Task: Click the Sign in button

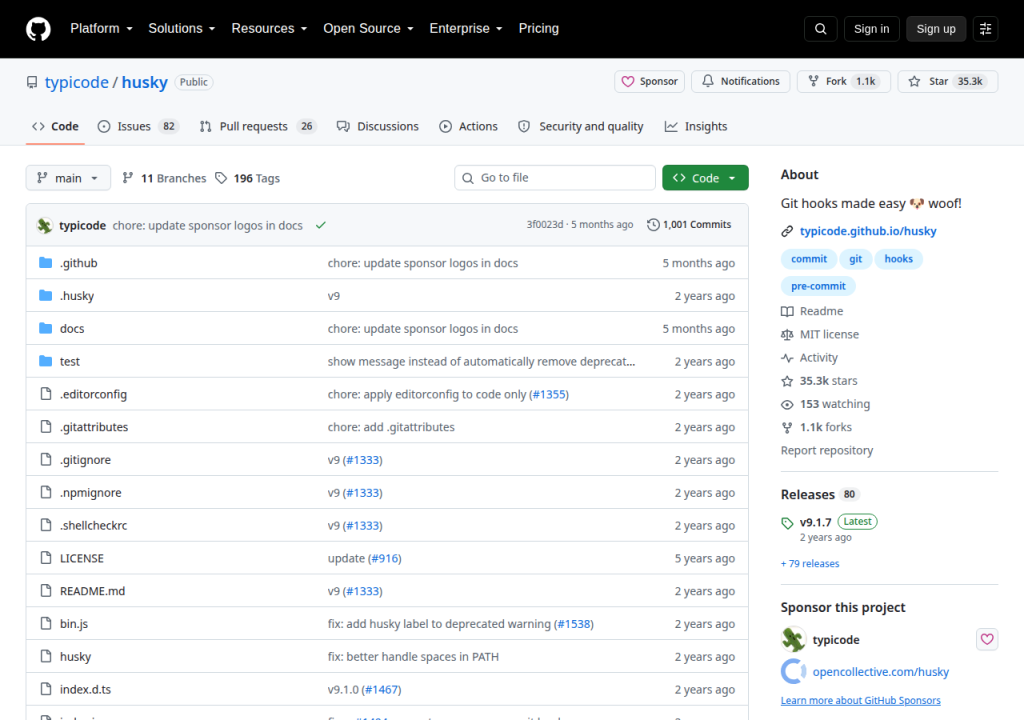Action: tap(871, 29)
